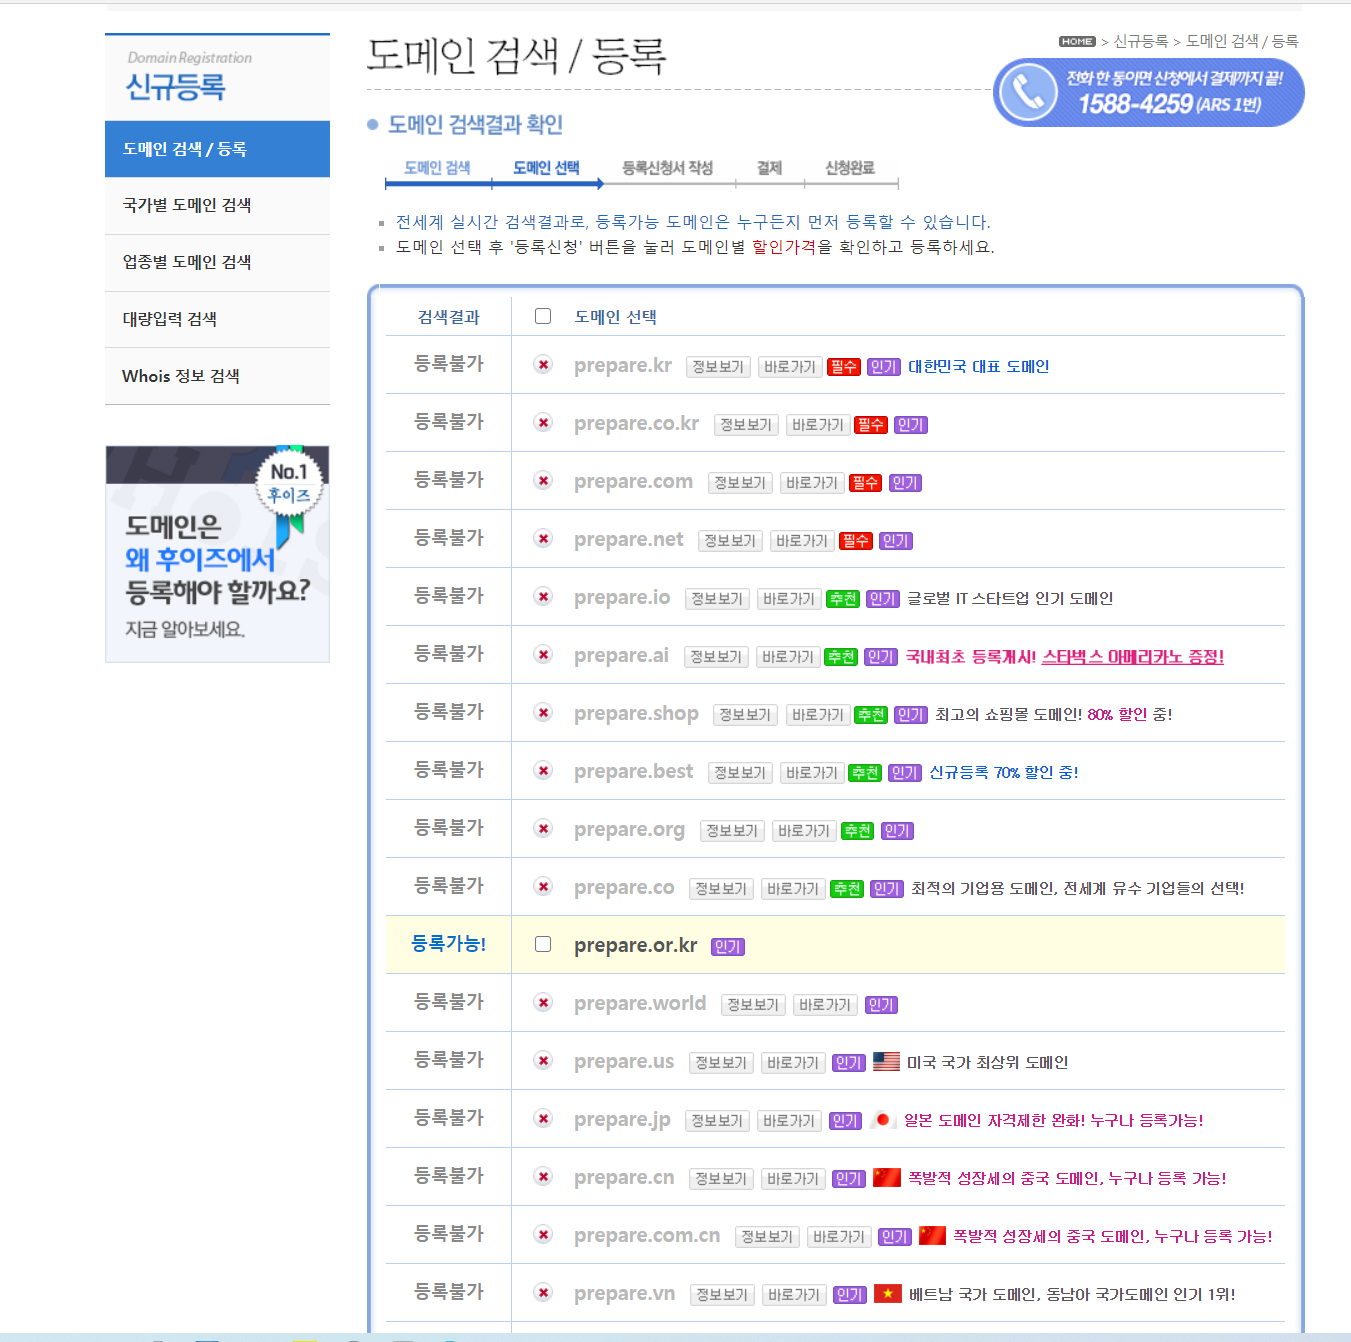
Task: Open the Whois 정보 검색 menu item
Action: click(x=181, y=376)
